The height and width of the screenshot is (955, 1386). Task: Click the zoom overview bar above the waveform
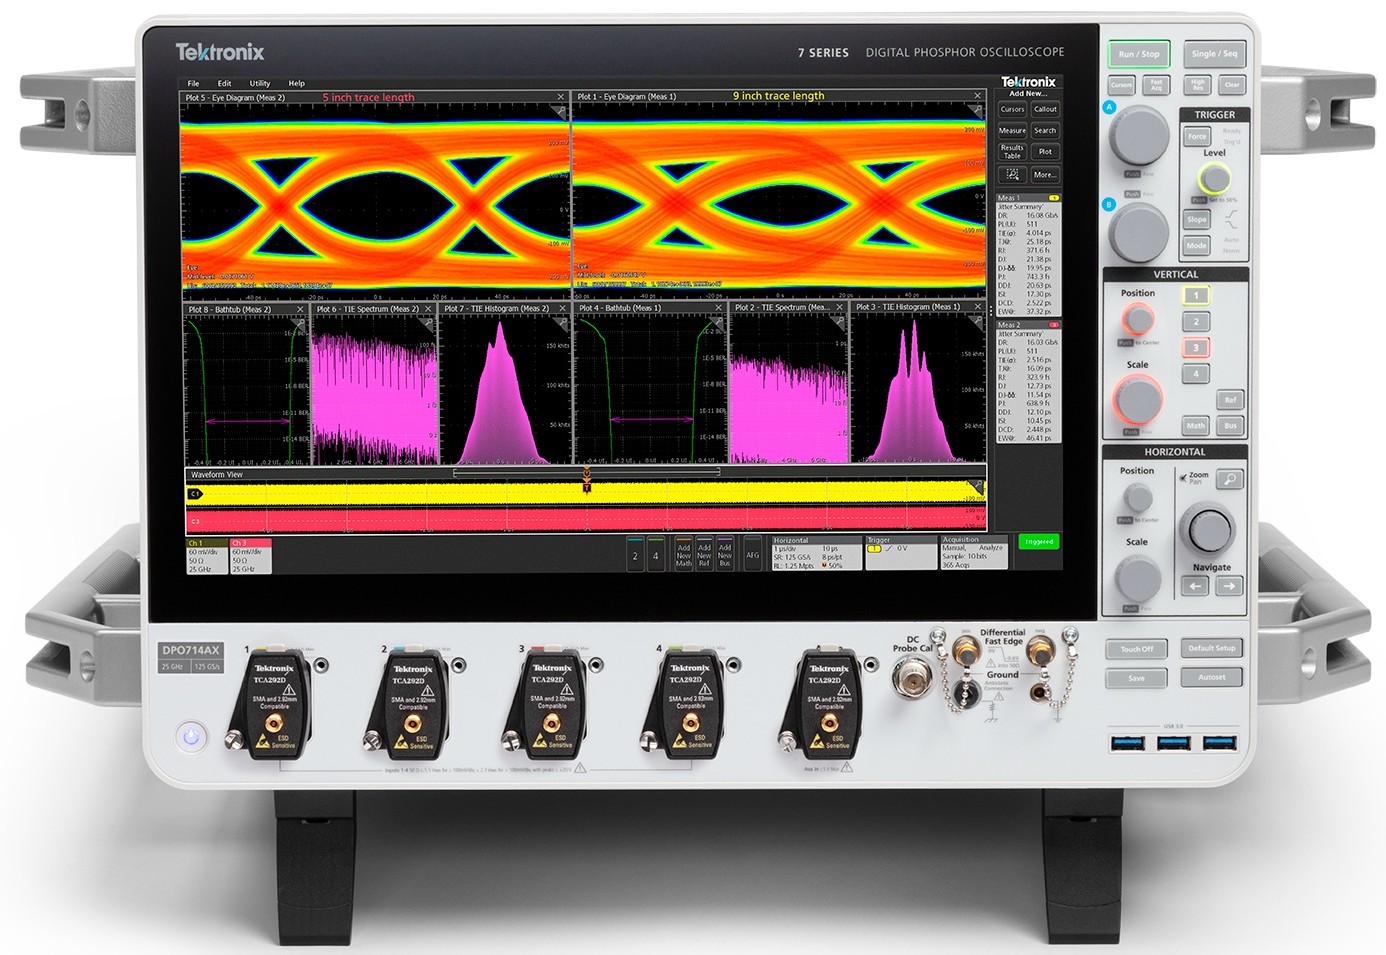(x=586, y=473)
